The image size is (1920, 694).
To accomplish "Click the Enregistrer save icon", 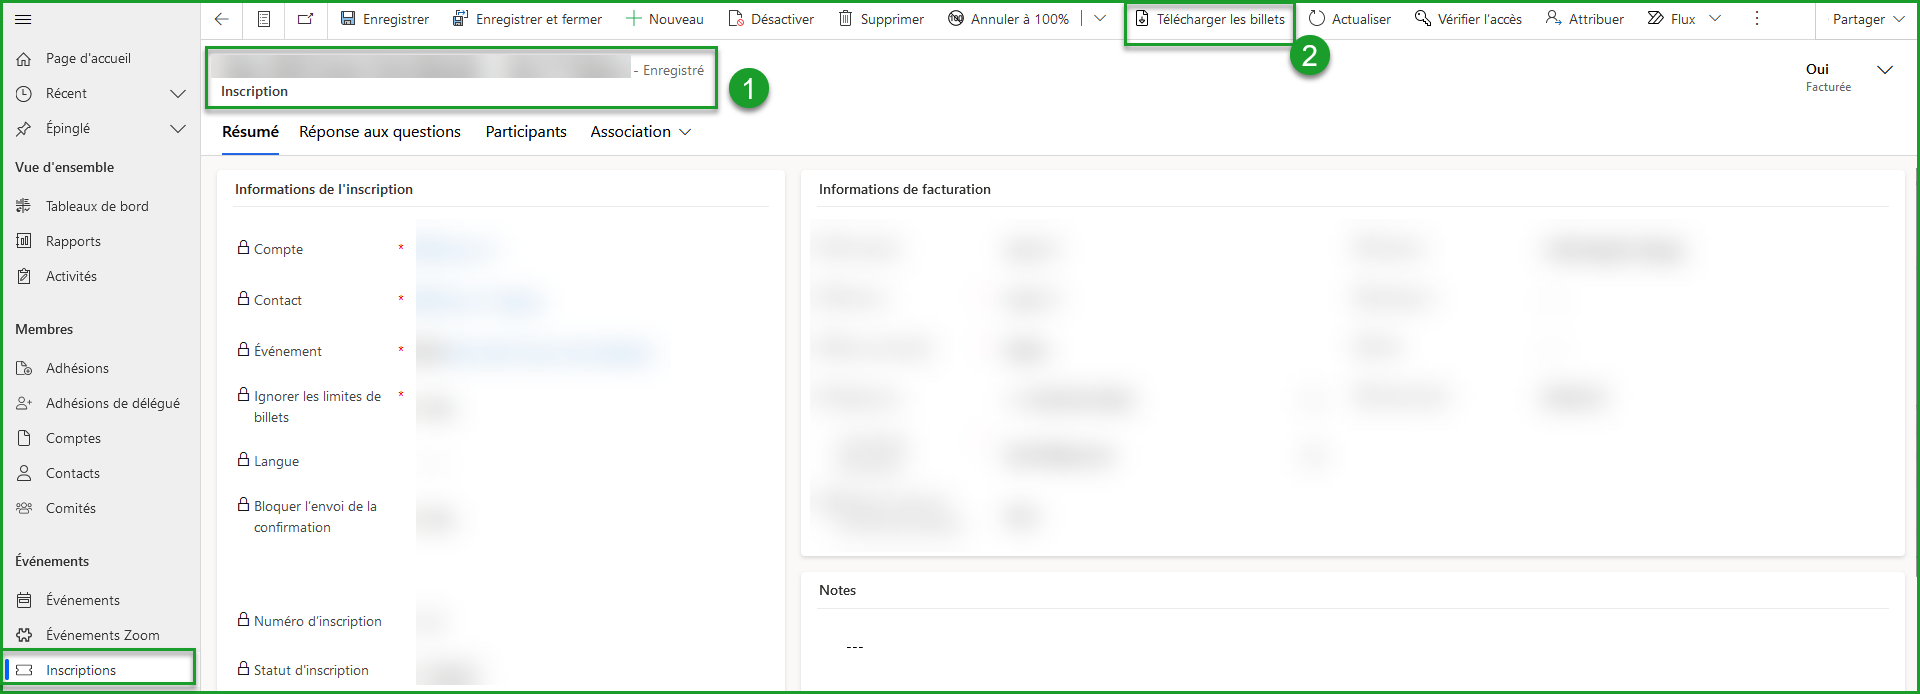I will point(348,19).
